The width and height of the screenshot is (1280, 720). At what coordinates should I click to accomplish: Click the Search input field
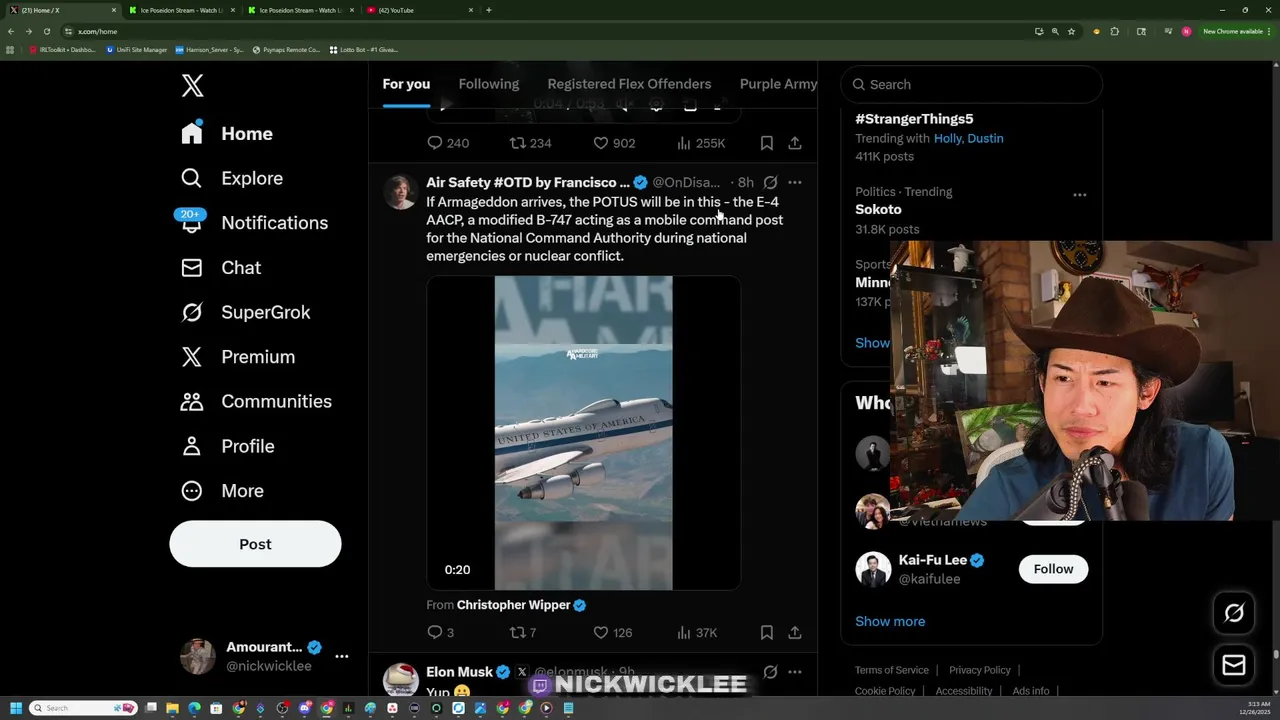tap(971, 84)
